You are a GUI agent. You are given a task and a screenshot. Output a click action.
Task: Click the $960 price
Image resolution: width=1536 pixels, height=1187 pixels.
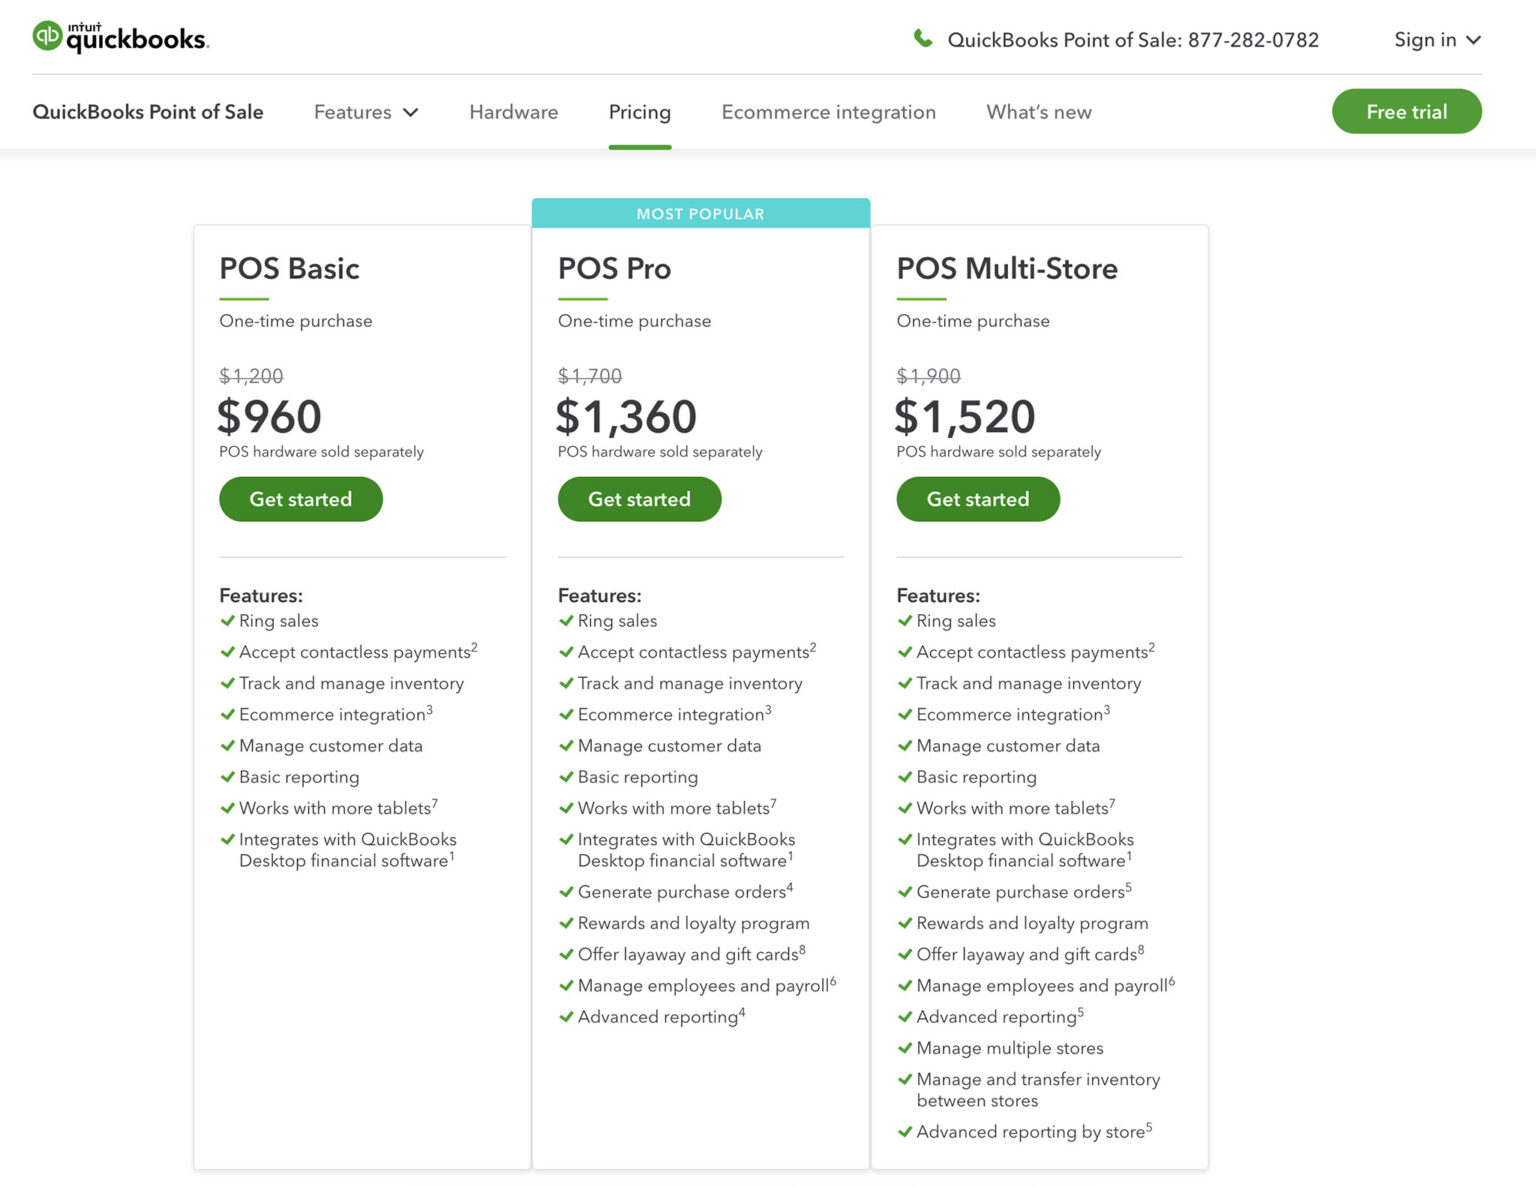click(270, 416)
